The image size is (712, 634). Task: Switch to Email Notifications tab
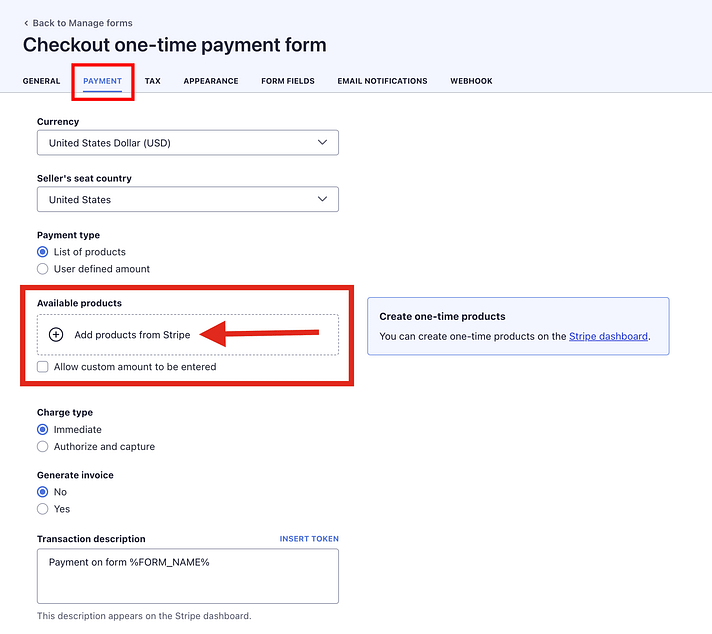point(382,81)
